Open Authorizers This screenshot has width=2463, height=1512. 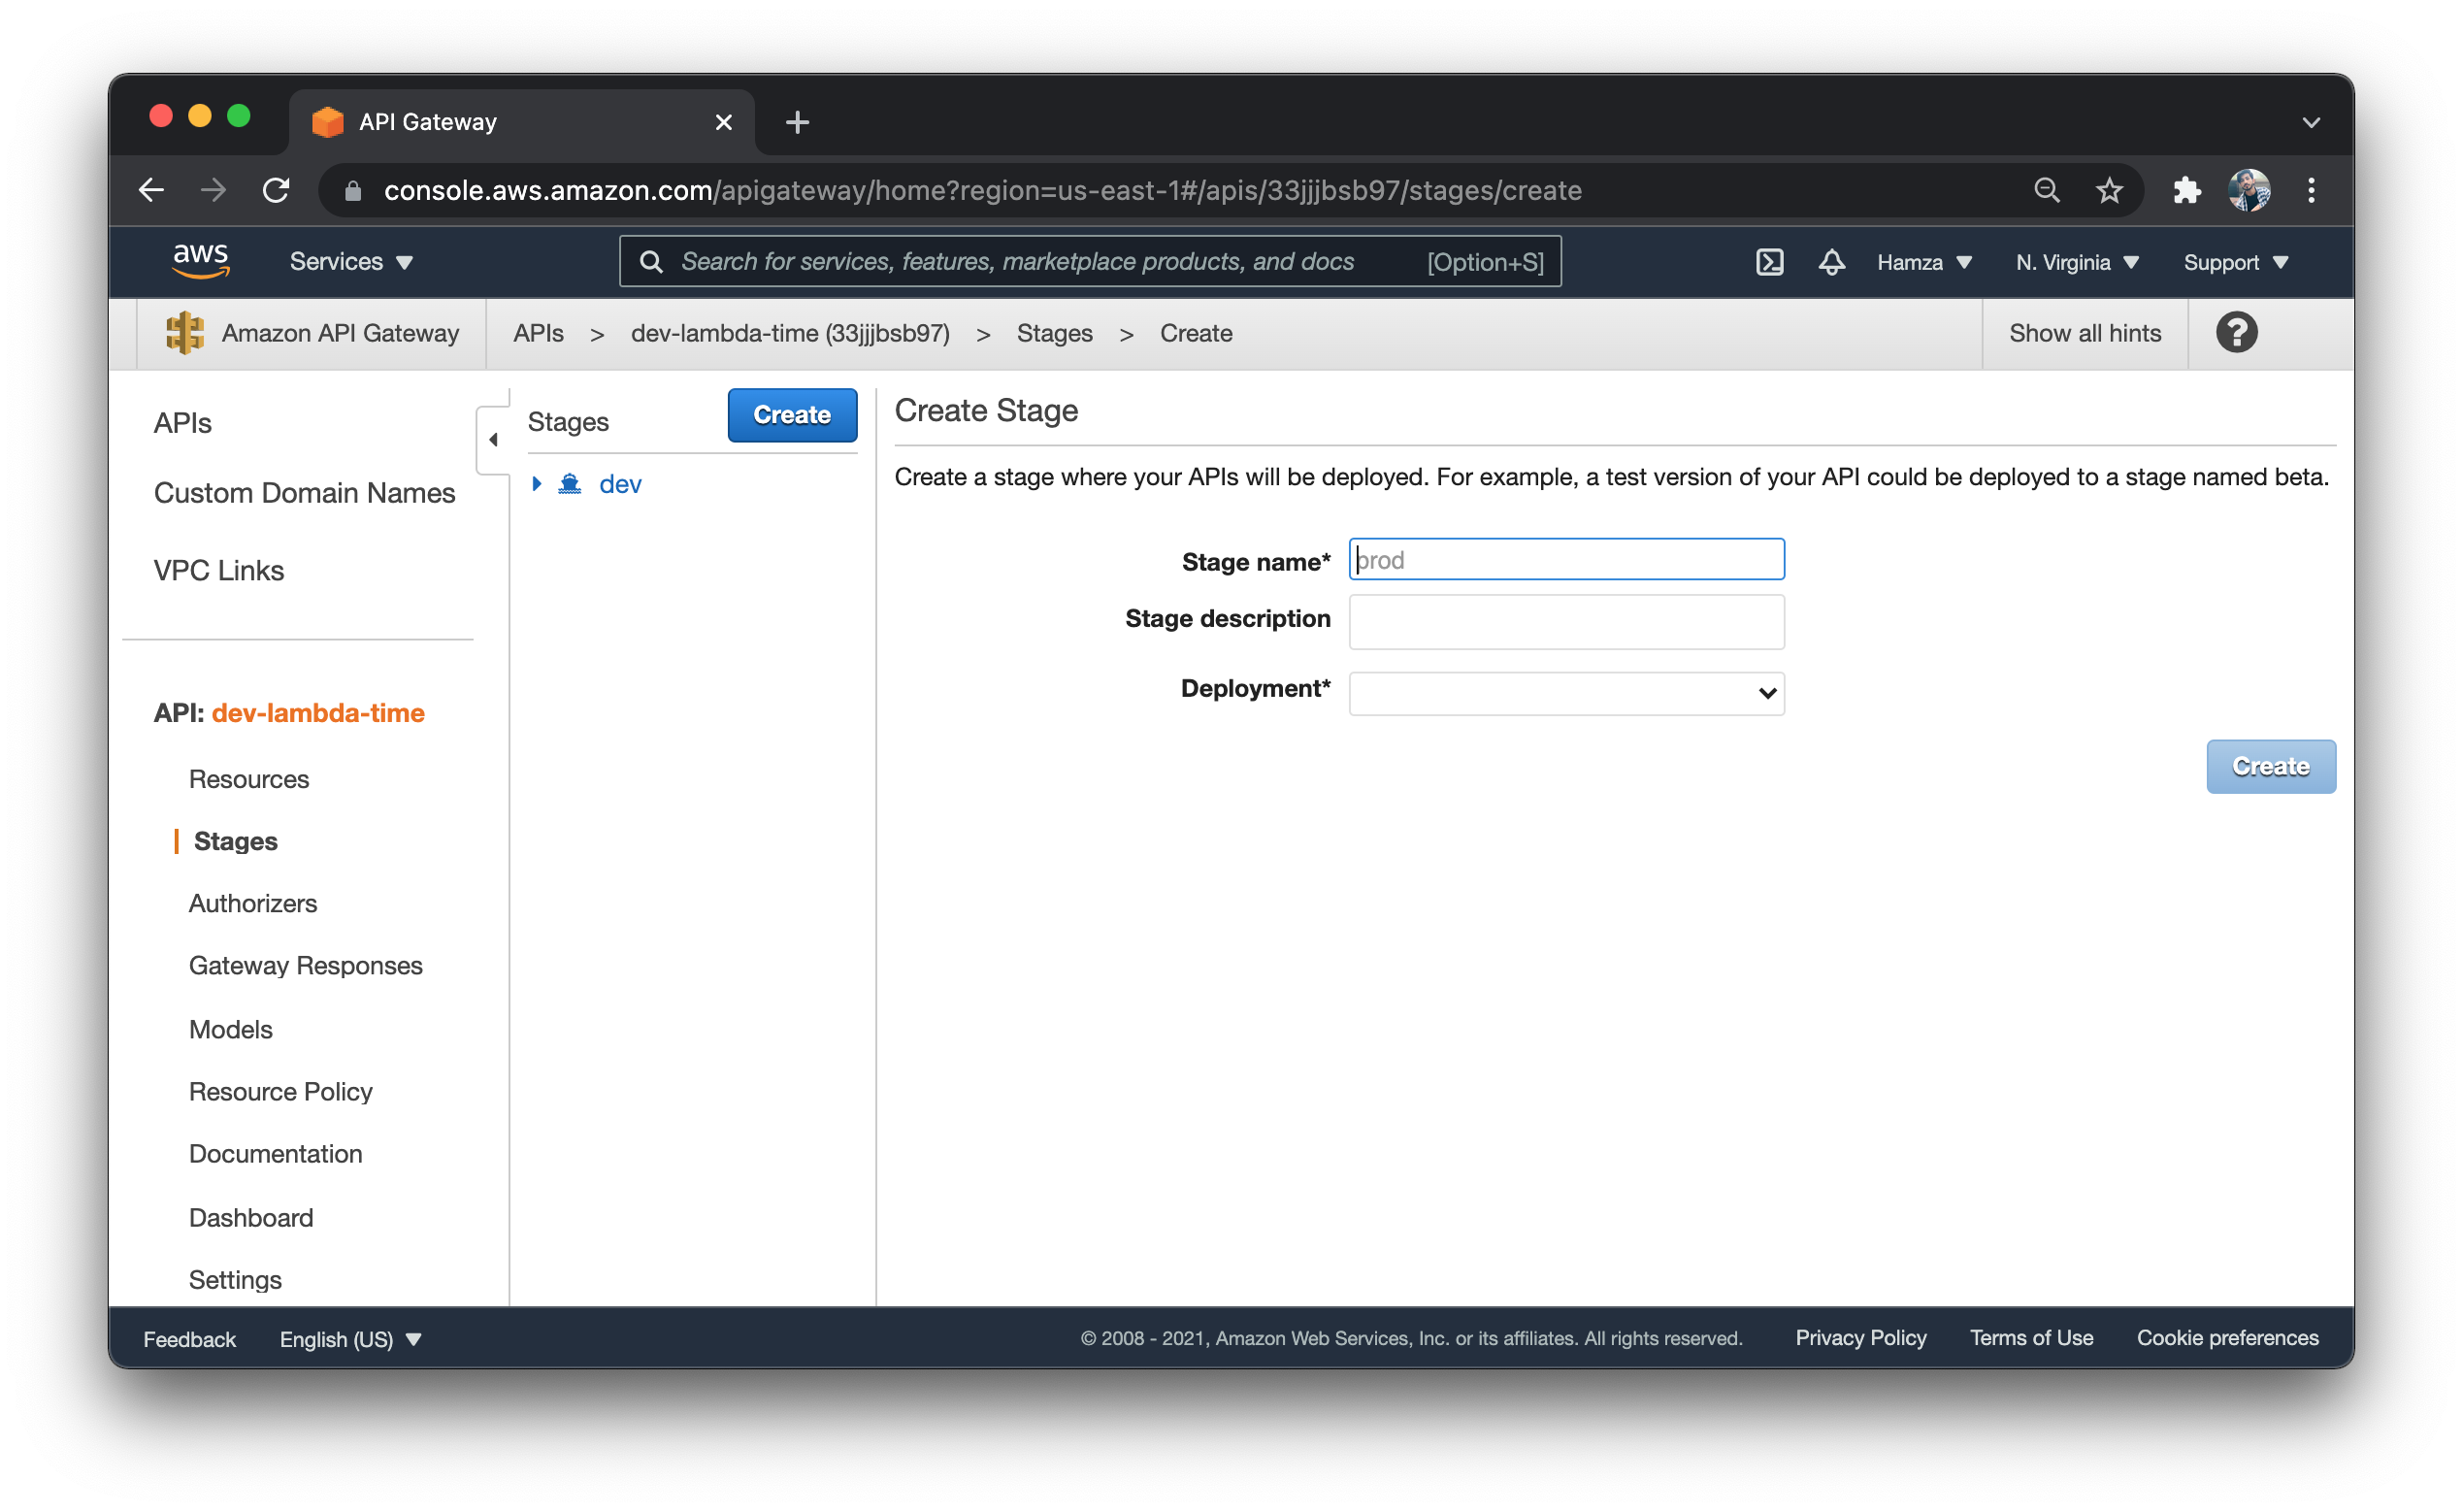[253, 903]
